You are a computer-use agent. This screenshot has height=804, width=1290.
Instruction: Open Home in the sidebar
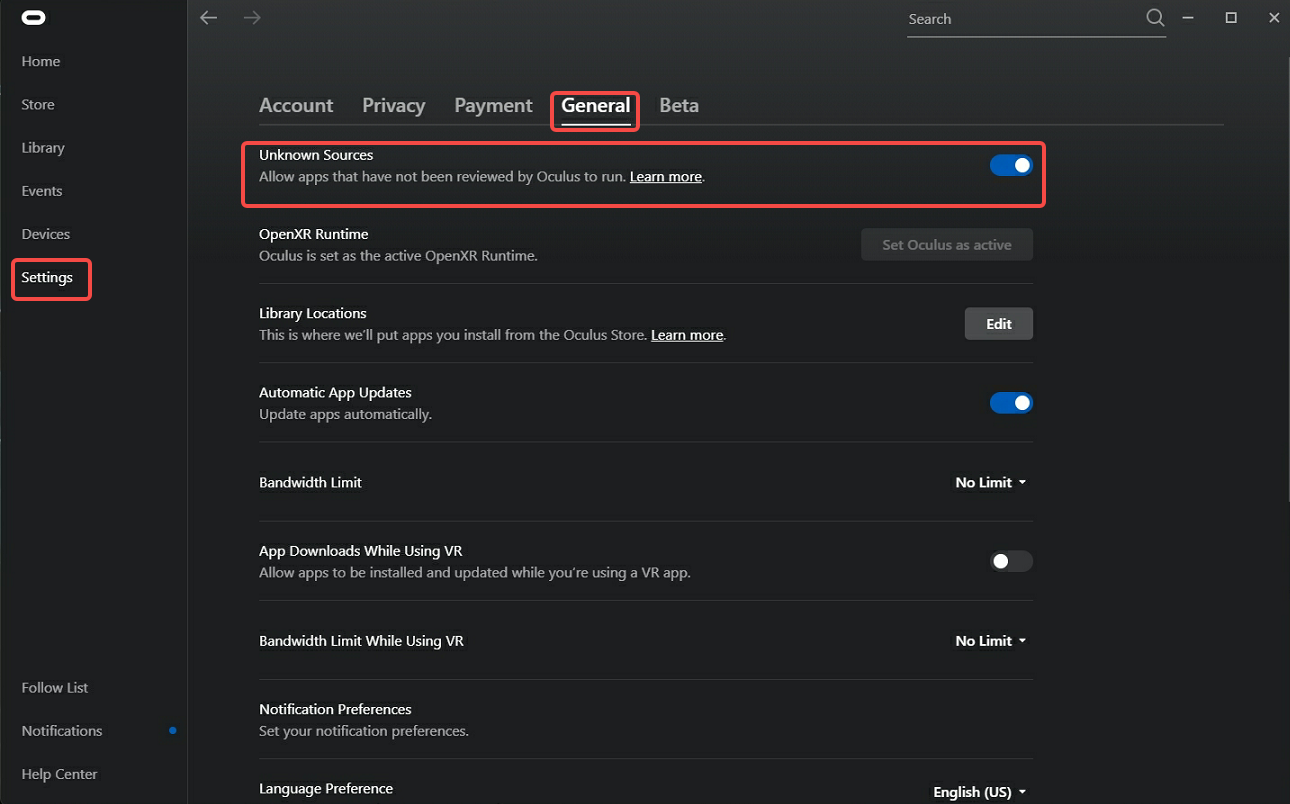click(41, 61)
